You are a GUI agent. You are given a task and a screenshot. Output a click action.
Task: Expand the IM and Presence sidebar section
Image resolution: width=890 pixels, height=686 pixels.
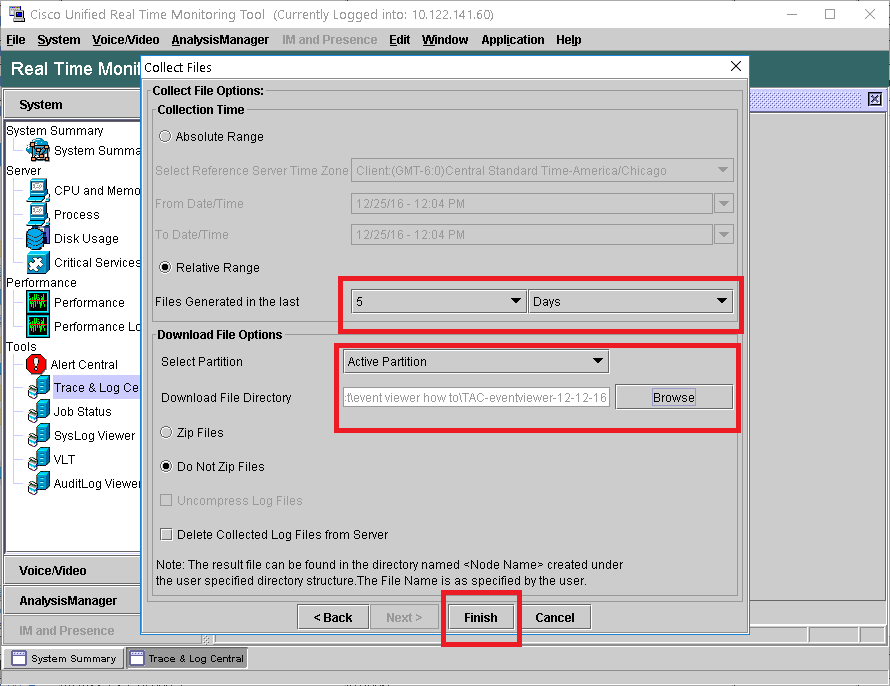72,630
